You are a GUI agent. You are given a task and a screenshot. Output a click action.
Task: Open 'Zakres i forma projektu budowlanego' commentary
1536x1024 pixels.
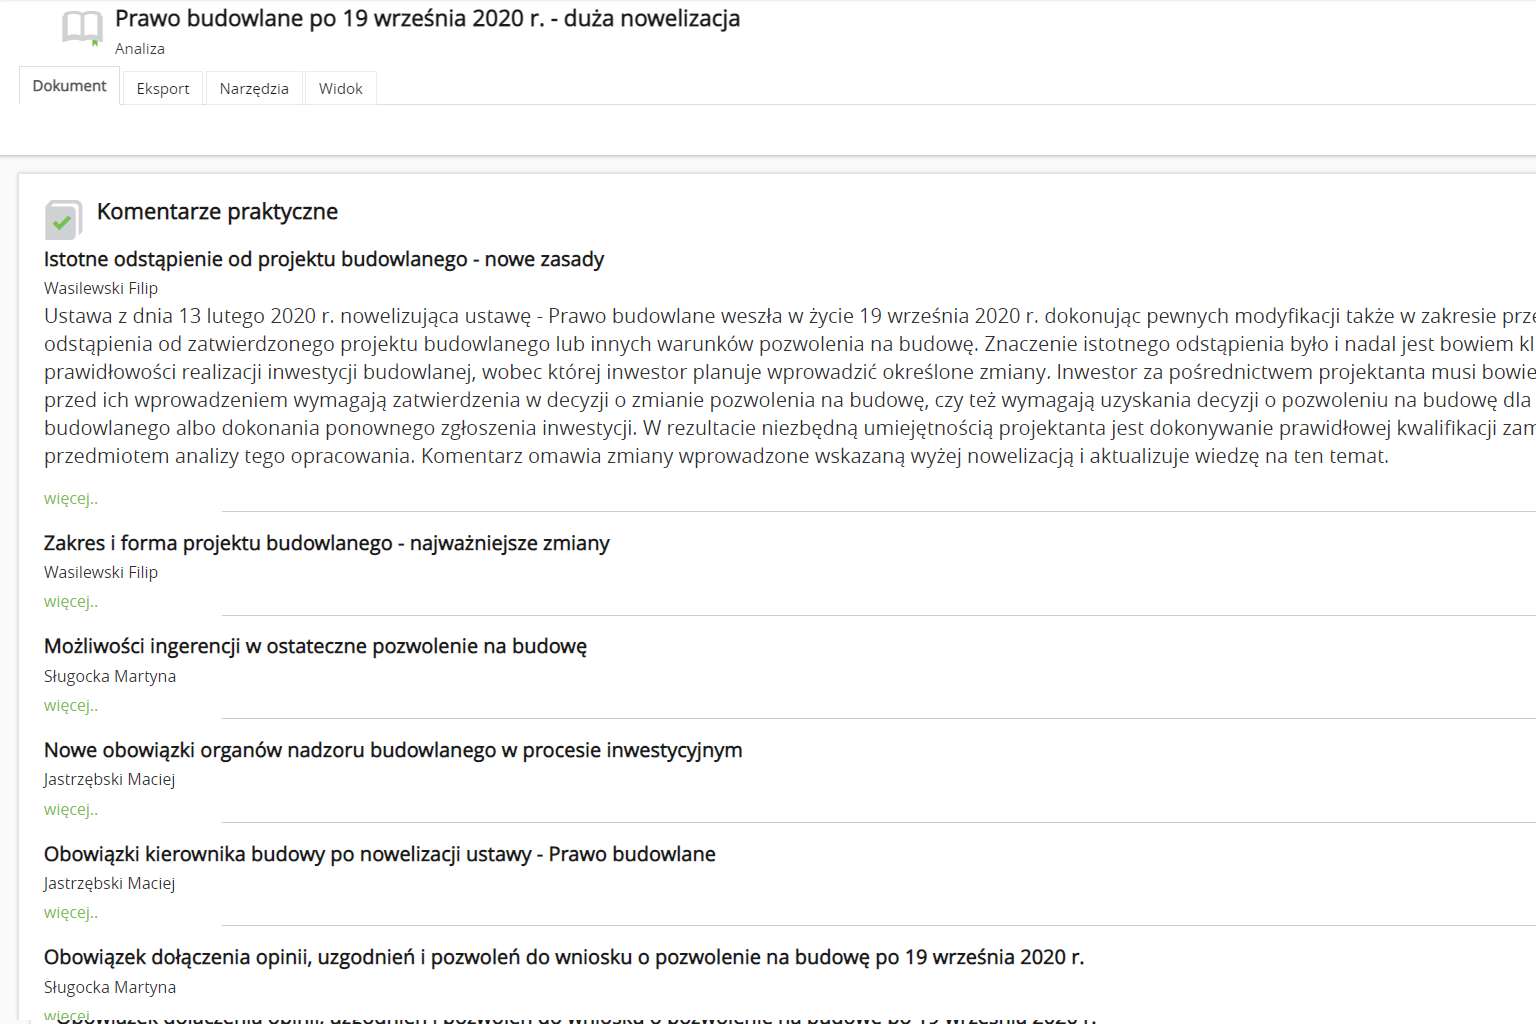(x=326, y=543)
